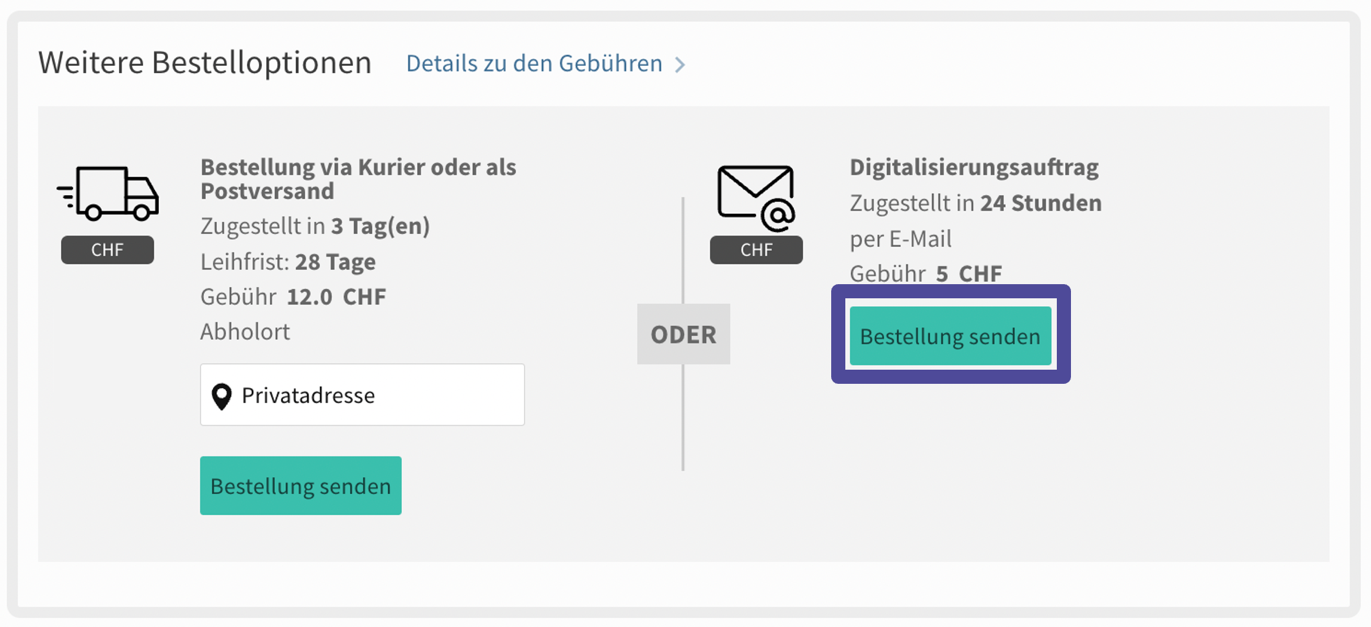1371x627 pixels.
Task: Click the CHF badge below the truck
Action: [107, 250]
